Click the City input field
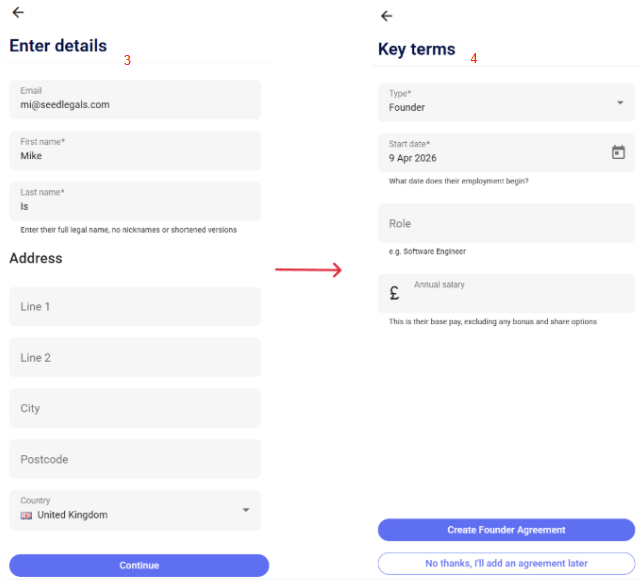Image resolution: width=643 pixels, height=587 pixels. tap(135, 408)
